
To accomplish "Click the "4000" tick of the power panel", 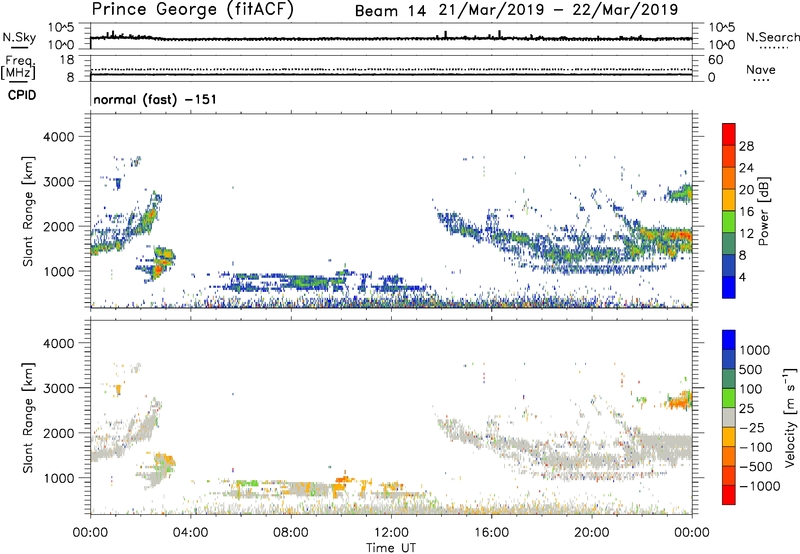I will tap(59, 137).
